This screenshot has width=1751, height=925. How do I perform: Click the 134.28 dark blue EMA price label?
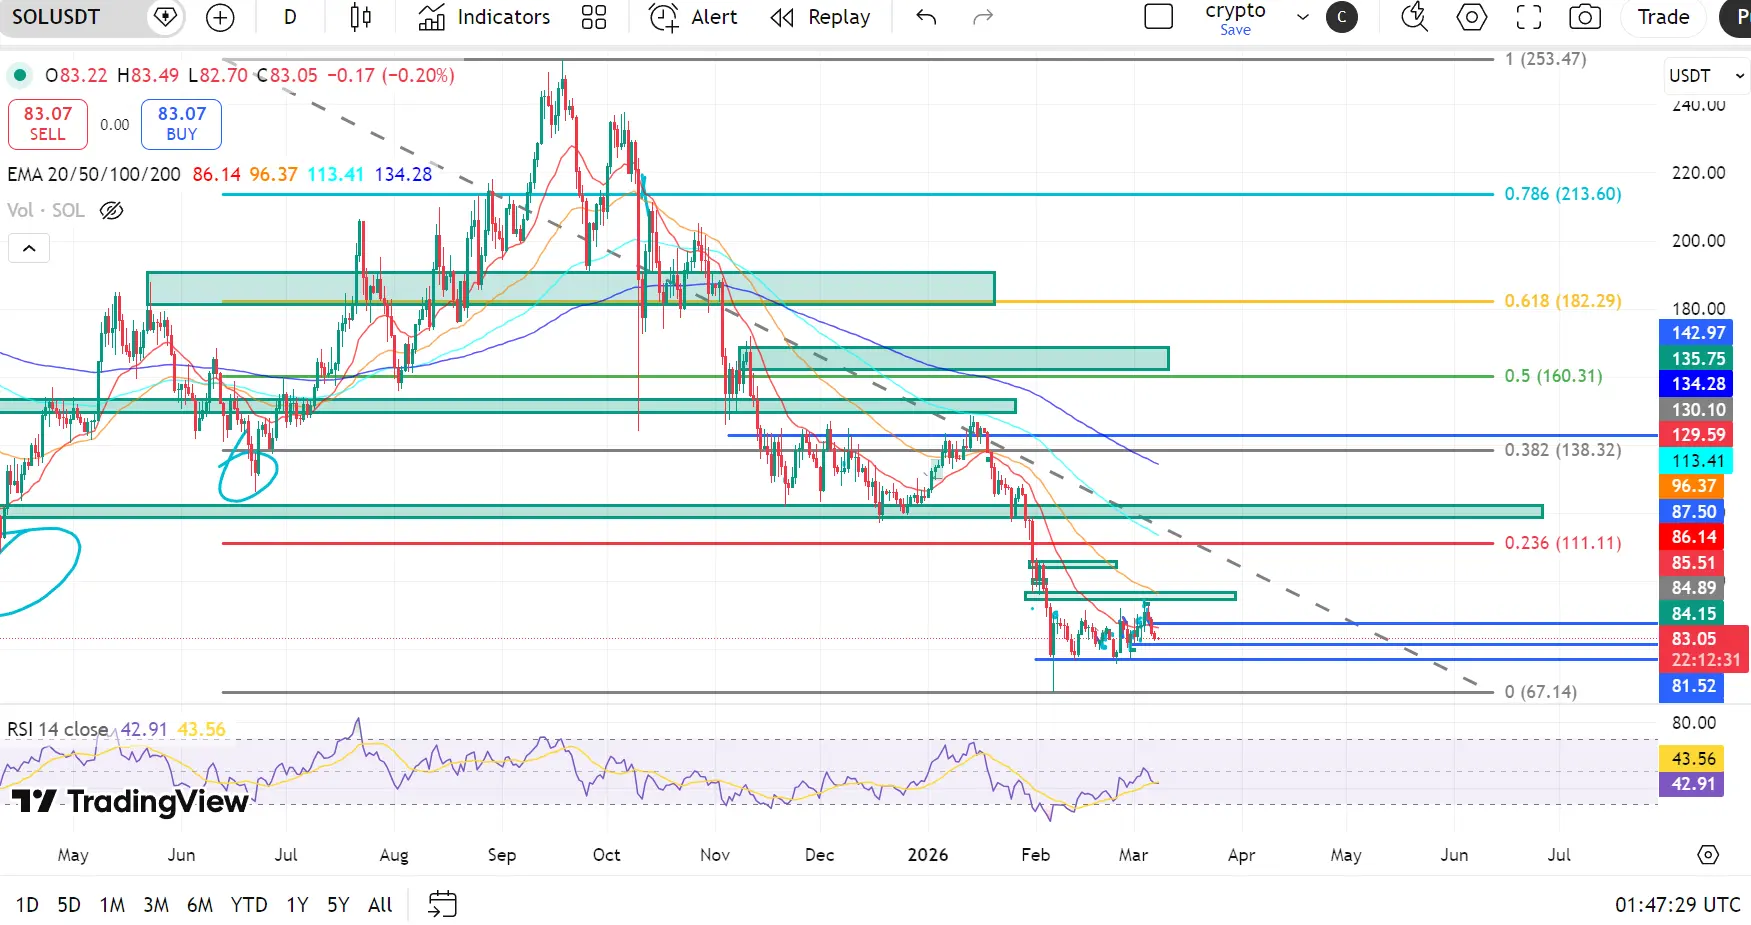coord(1696,384)
